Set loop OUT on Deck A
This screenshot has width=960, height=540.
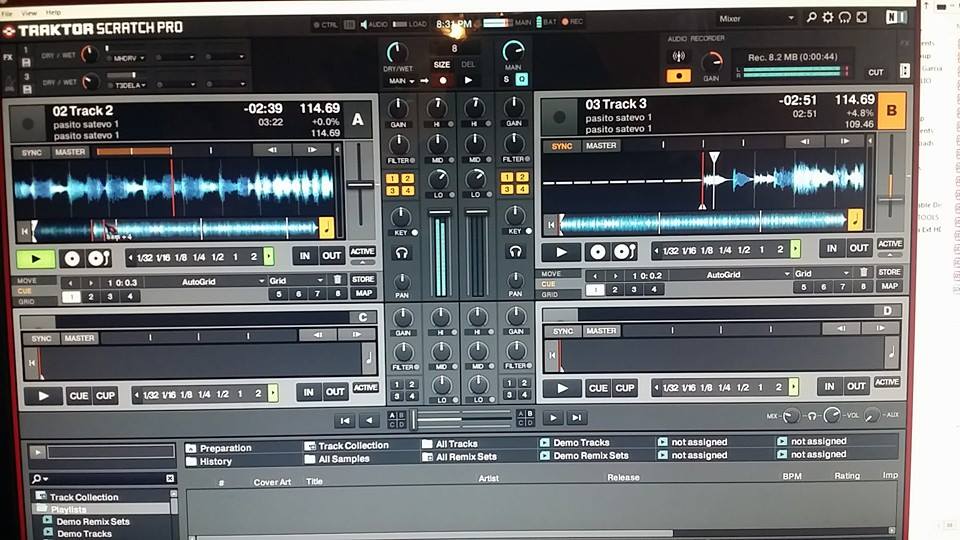click(x=331, y=256)
